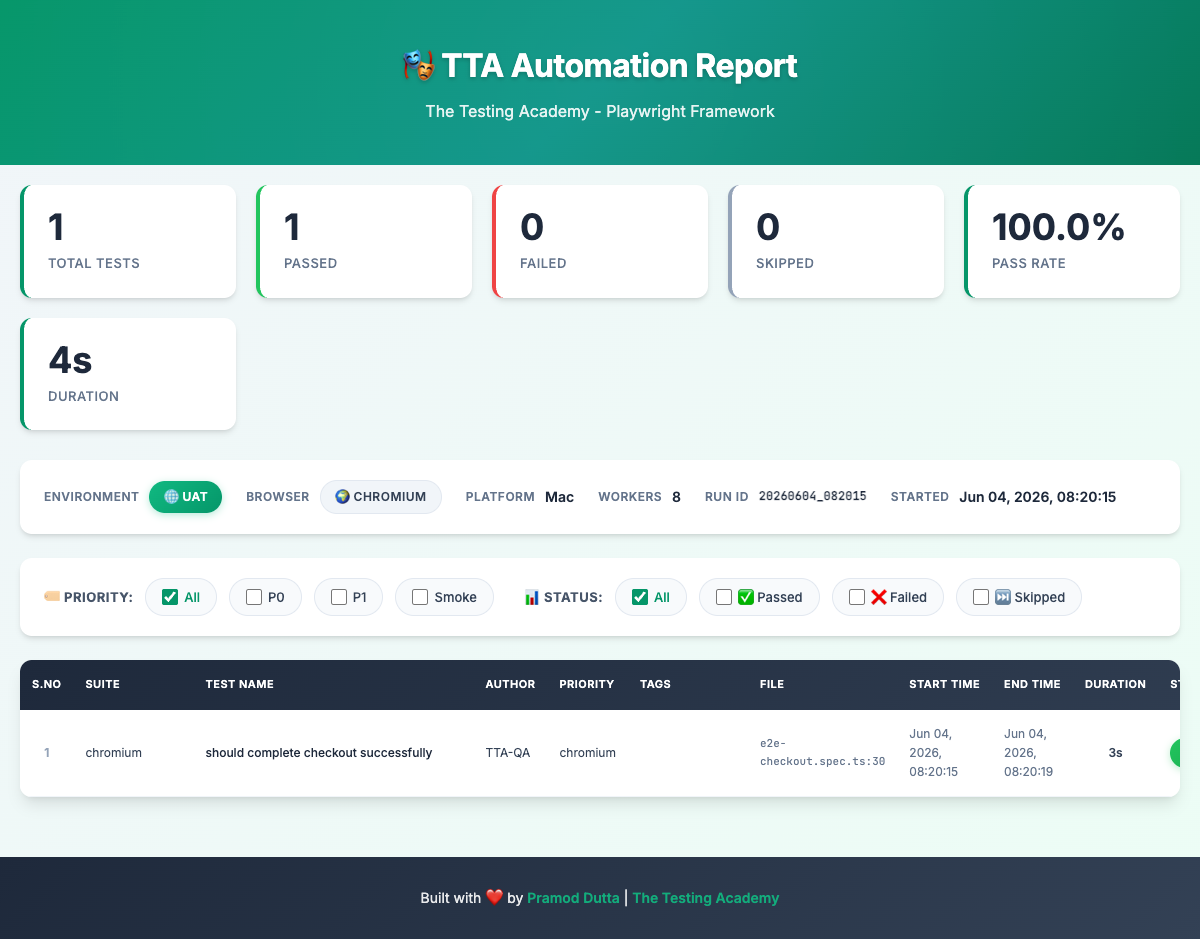Screen dimensions: 1200x939
Task: Click the CHROMIUM browser badge
Action: tap(381, 497)
